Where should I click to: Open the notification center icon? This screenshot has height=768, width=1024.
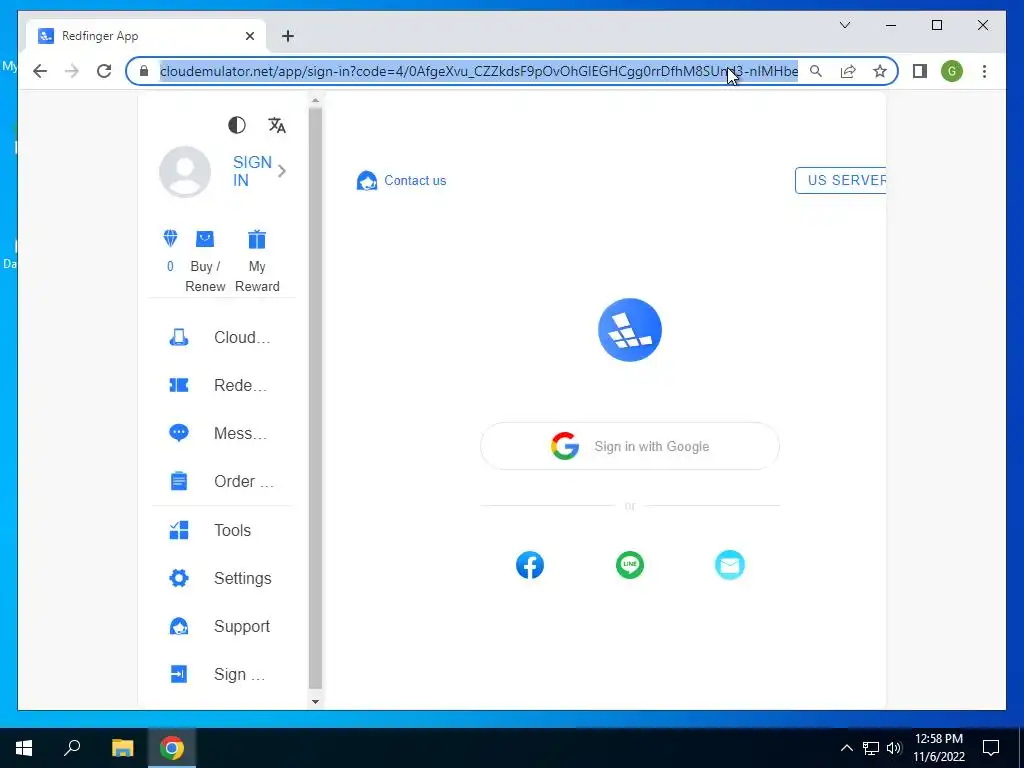(x=991, y=748)
